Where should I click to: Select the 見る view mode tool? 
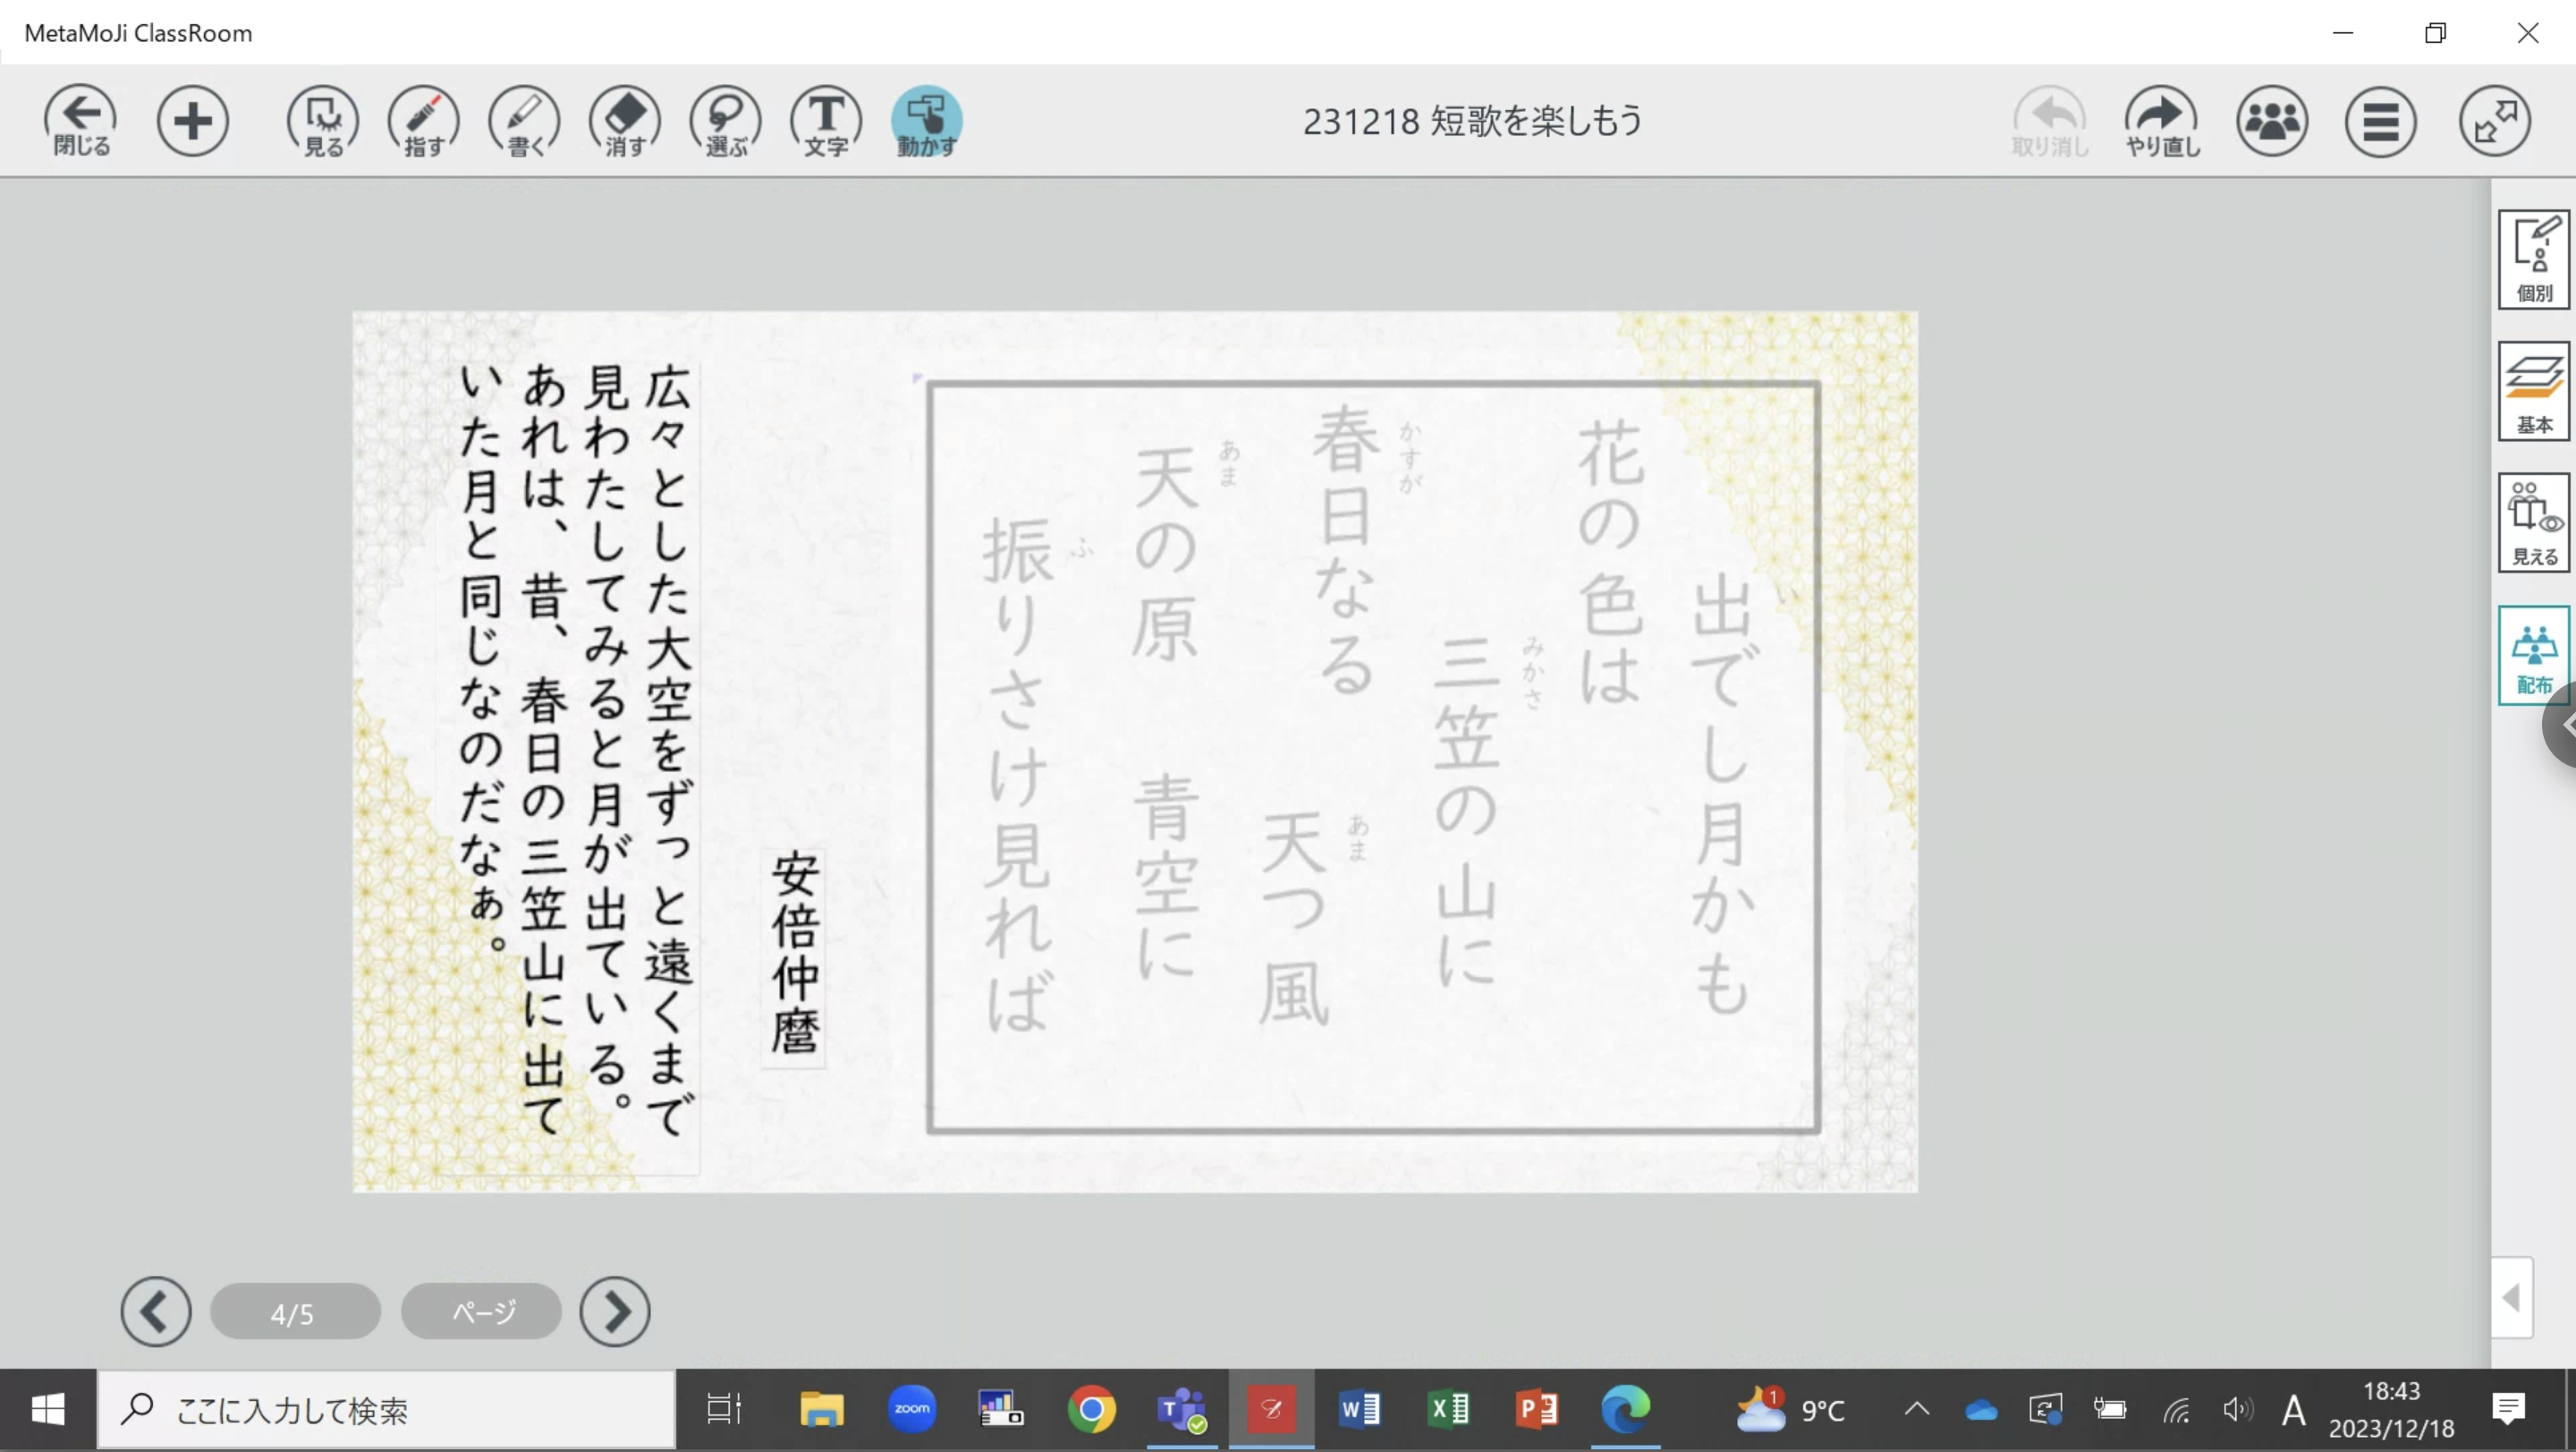pyautogui.click(x=323, y=121)
